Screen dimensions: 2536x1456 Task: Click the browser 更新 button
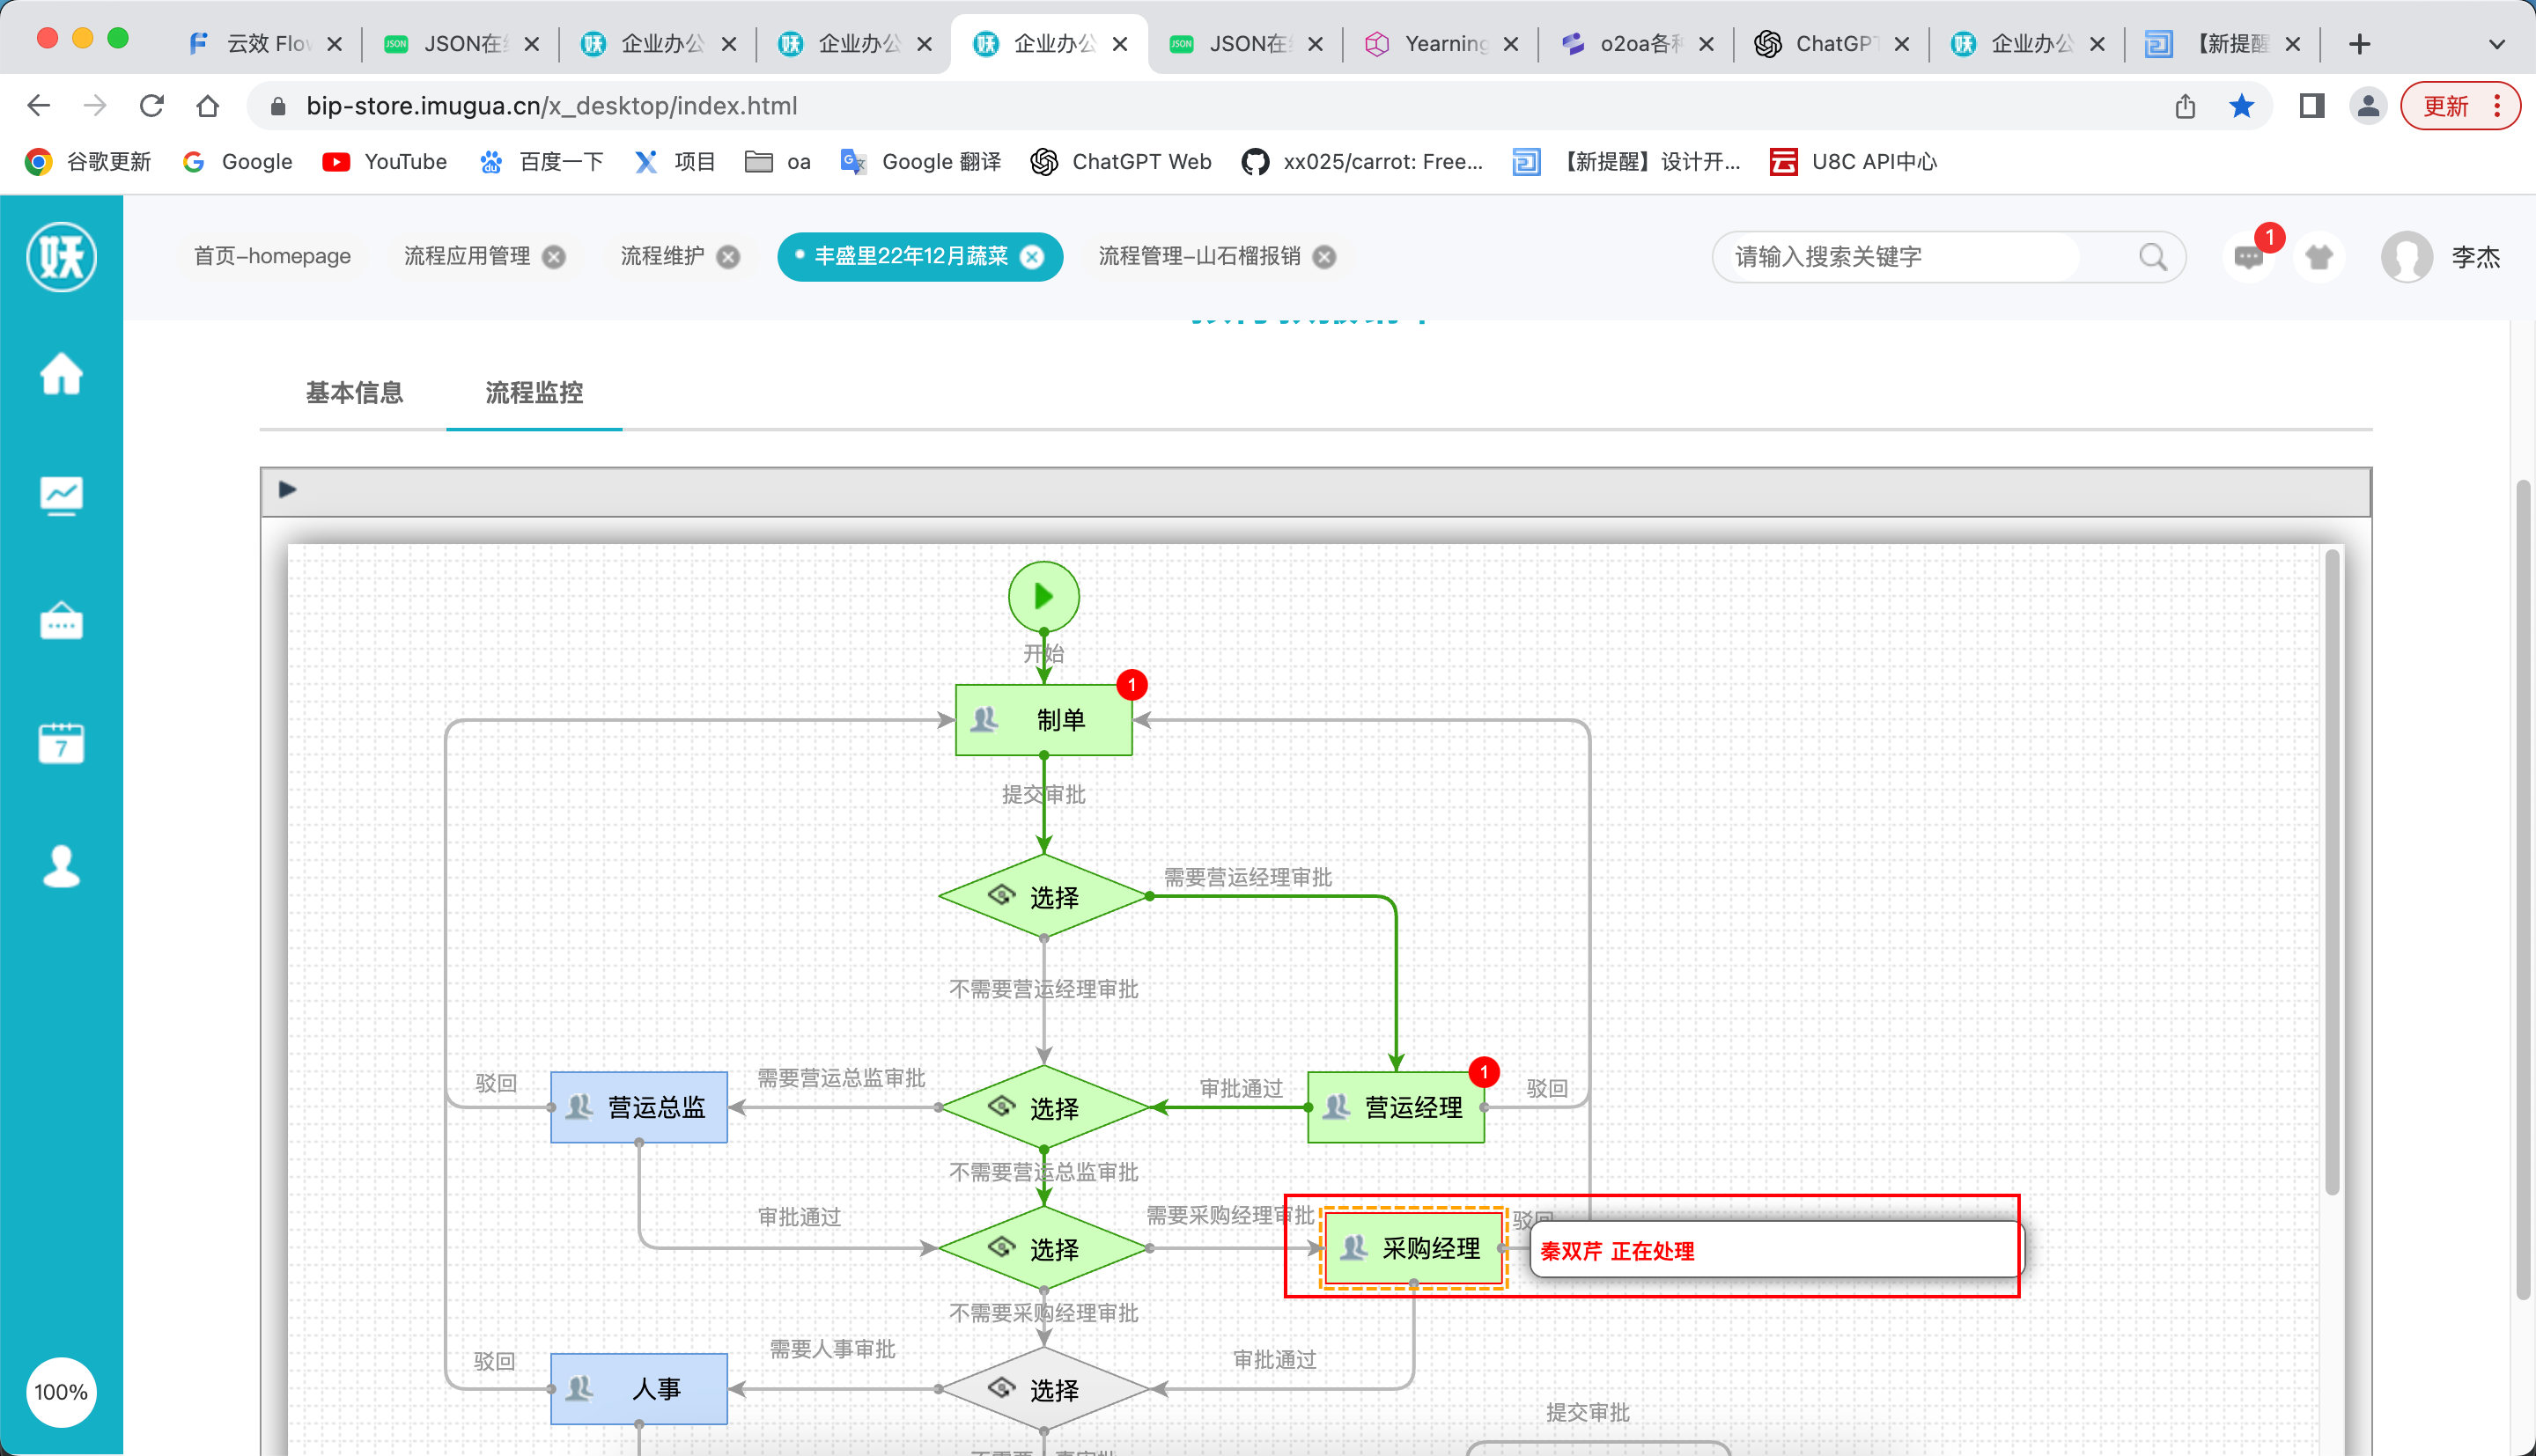click(x=2445, y=106)
